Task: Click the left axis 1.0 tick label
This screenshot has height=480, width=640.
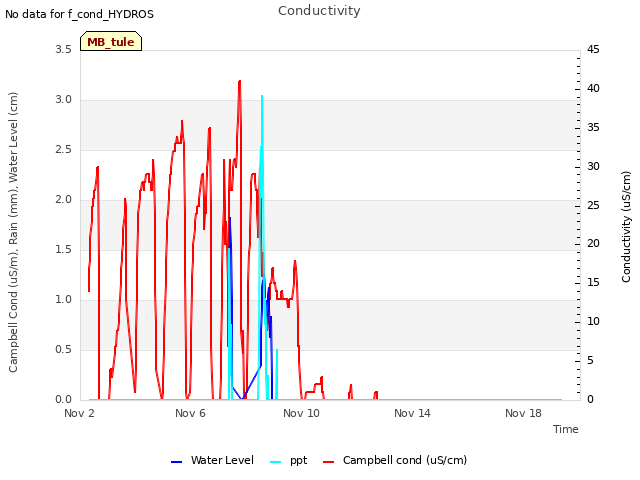Action: [x=63, y=300]
